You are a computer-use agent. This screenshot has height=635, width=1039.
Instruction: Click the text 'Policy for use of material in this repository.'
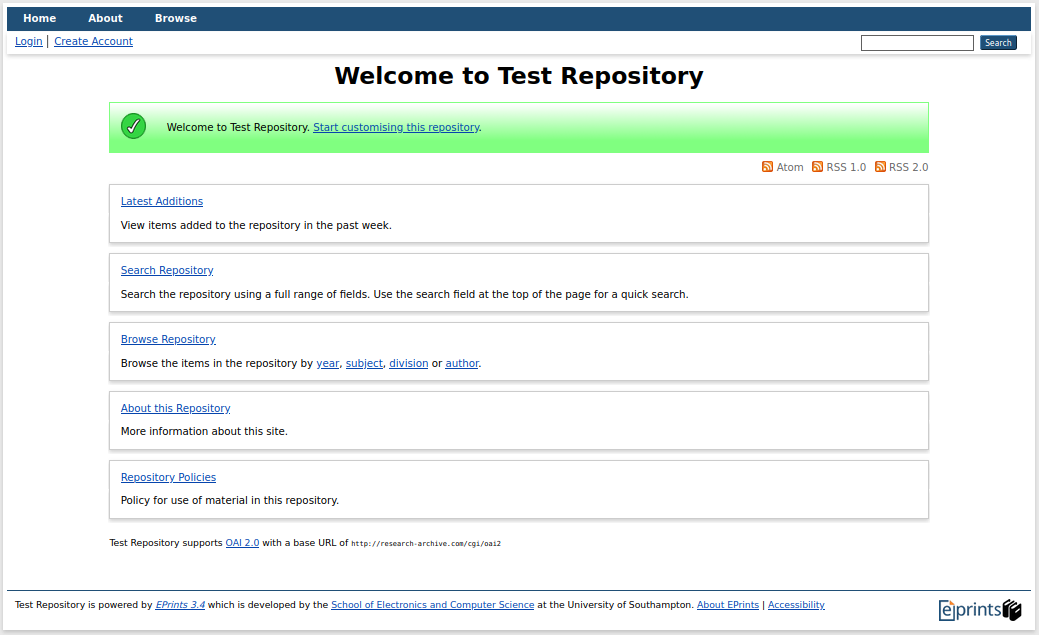(230, 500)
